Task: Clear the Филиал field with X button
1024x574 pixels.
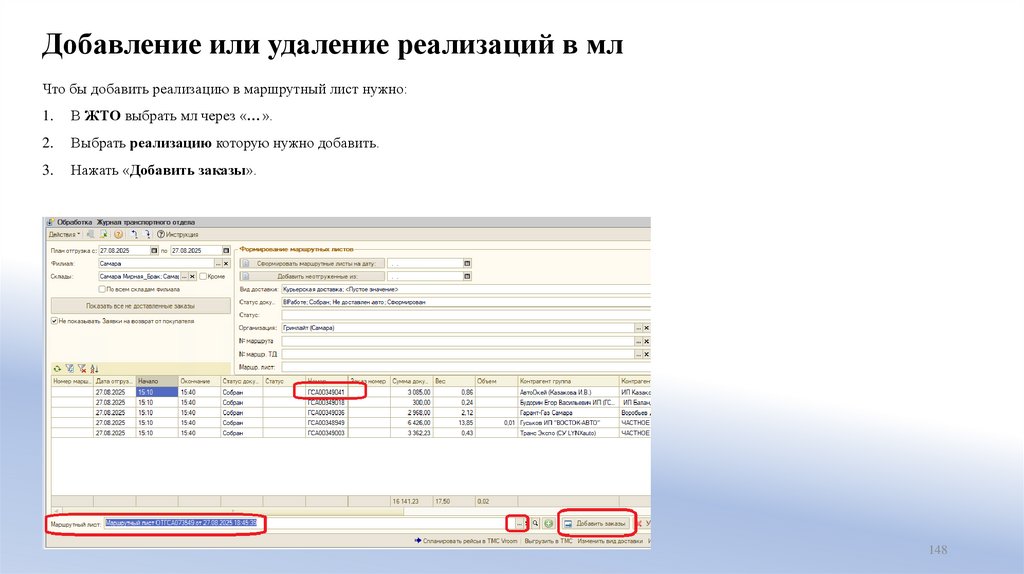Action: (x=226, y=263)
